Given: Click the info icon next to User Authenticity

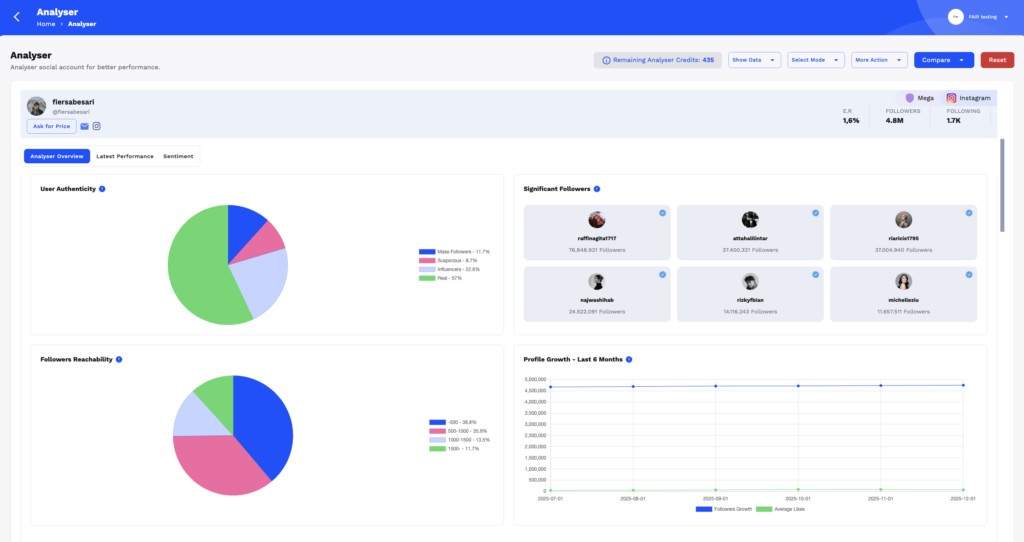Looking at the screenshot, I should coord(103,188).
